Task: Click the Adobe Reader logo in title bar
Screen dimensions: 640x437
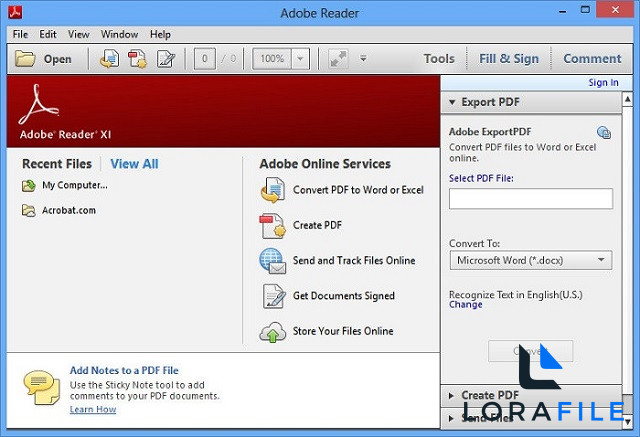Action: [x=15, y=13]
